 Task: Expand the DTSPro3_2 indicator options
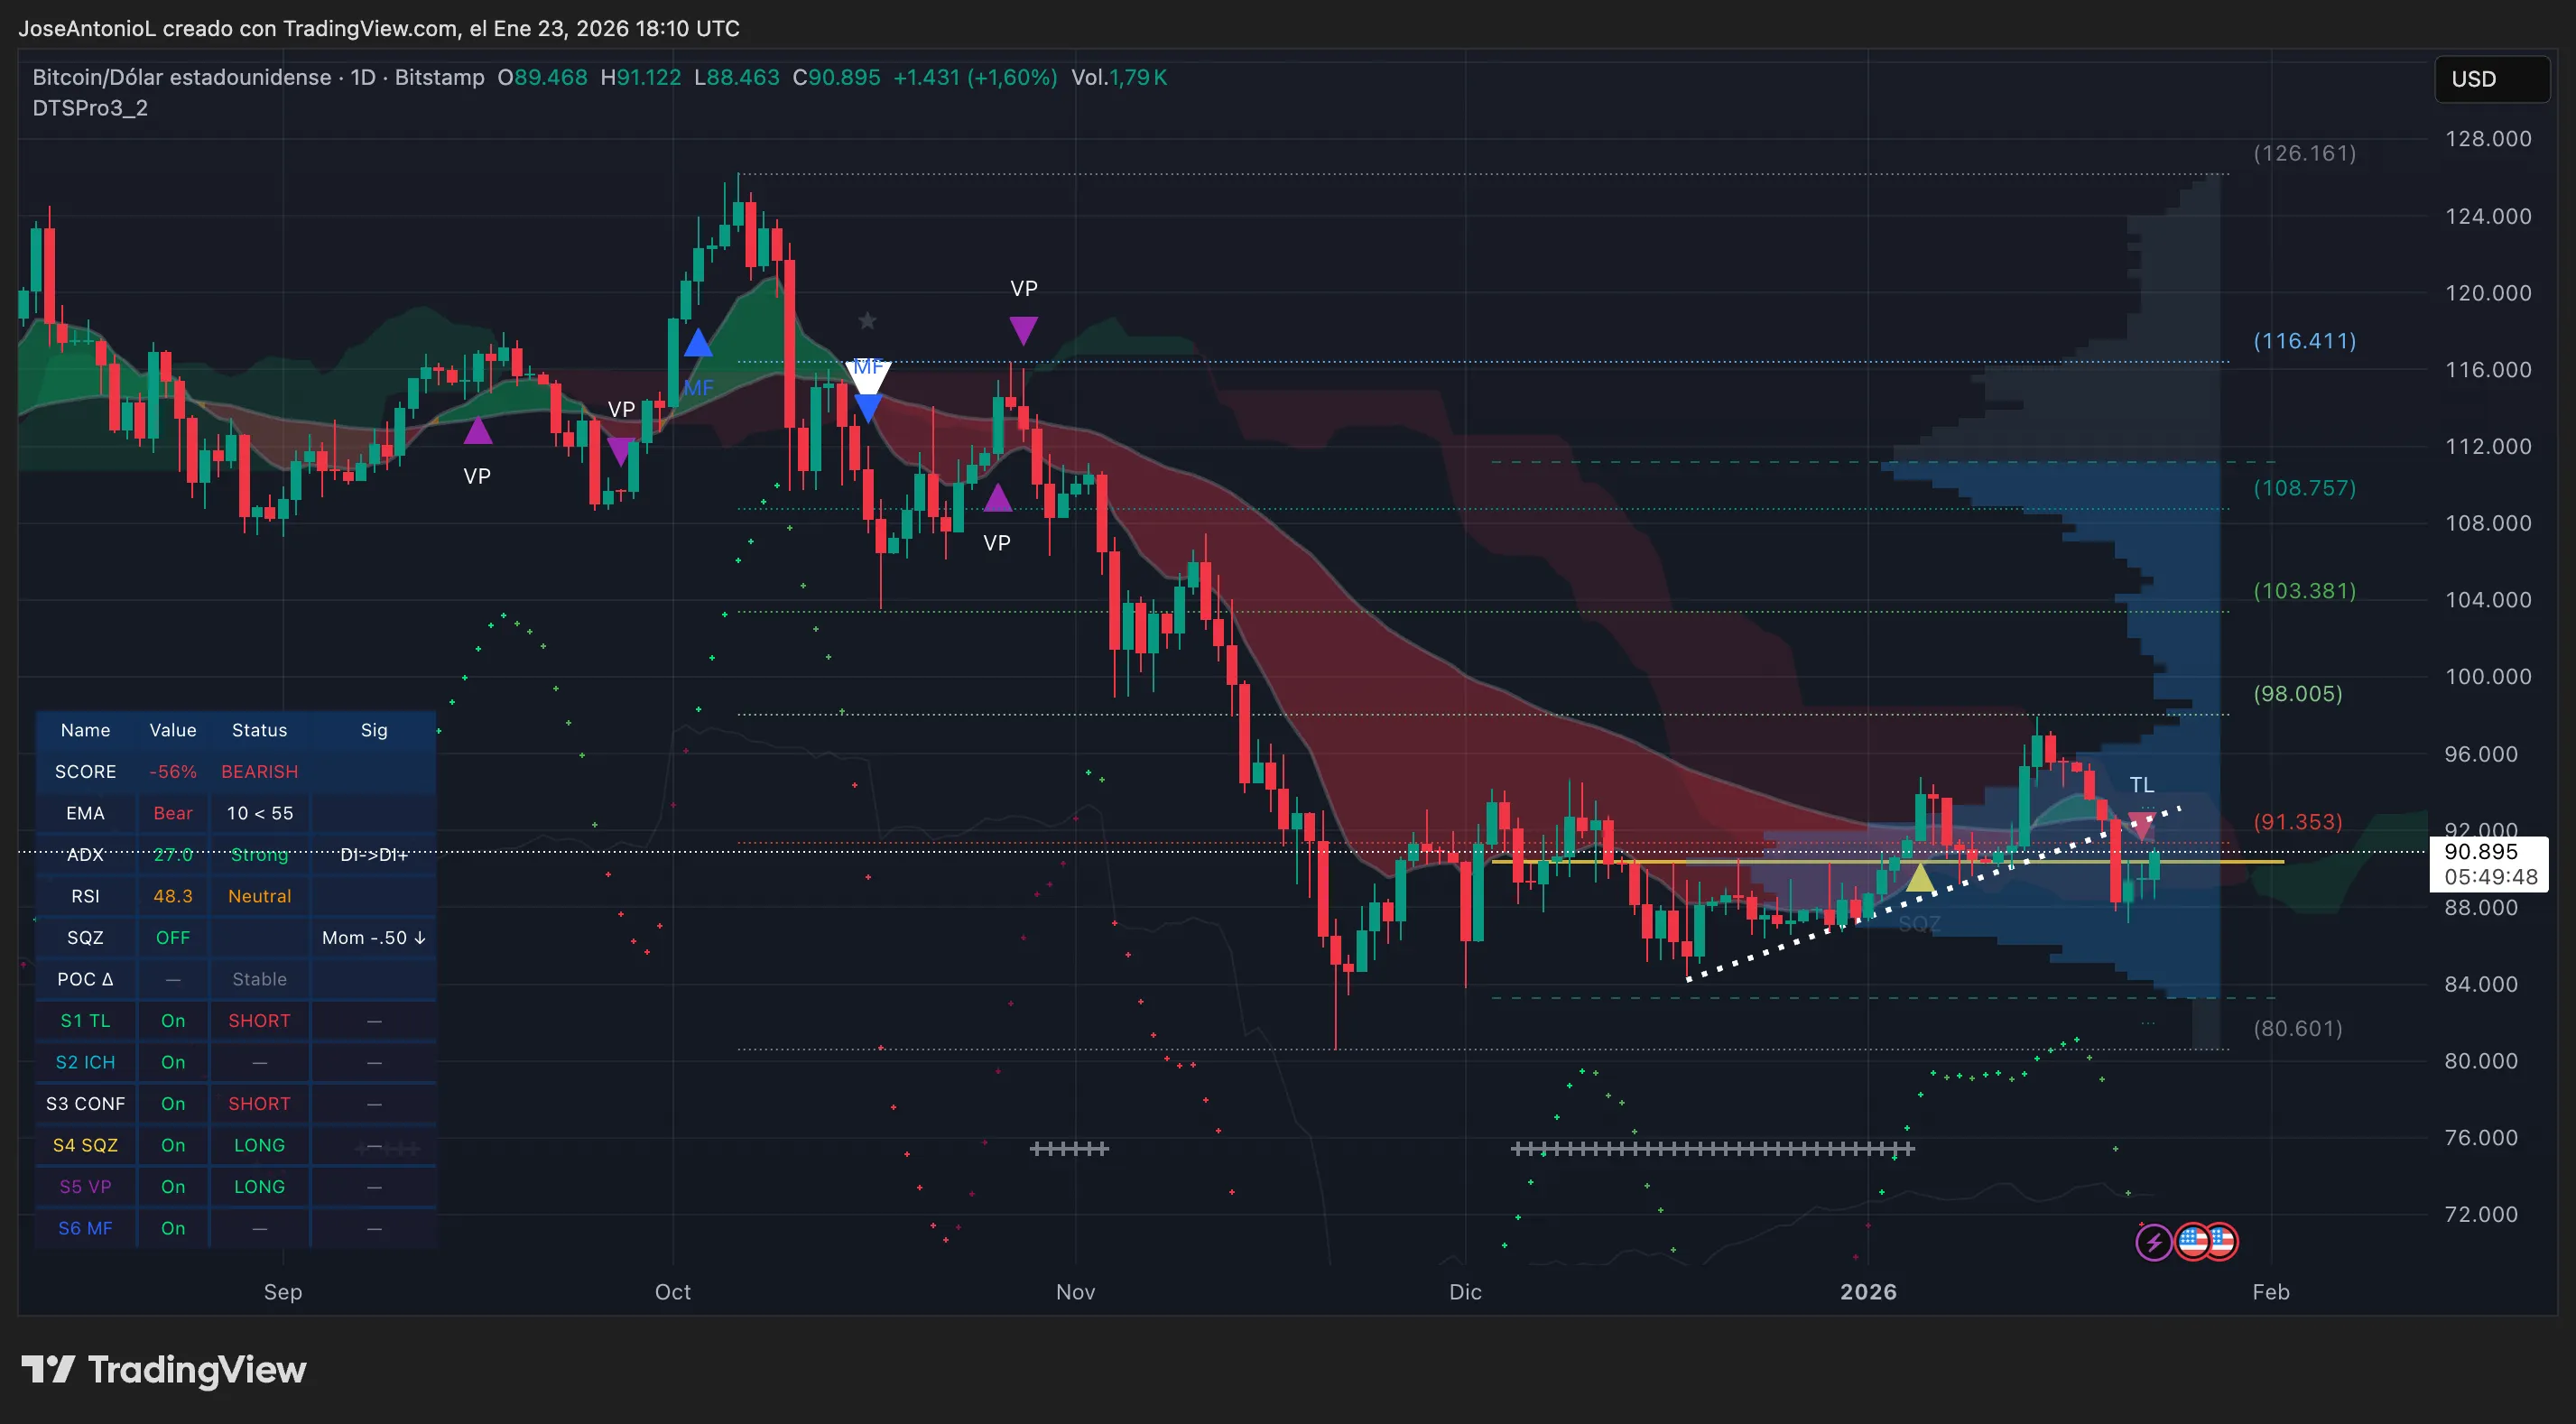[90, 108]
